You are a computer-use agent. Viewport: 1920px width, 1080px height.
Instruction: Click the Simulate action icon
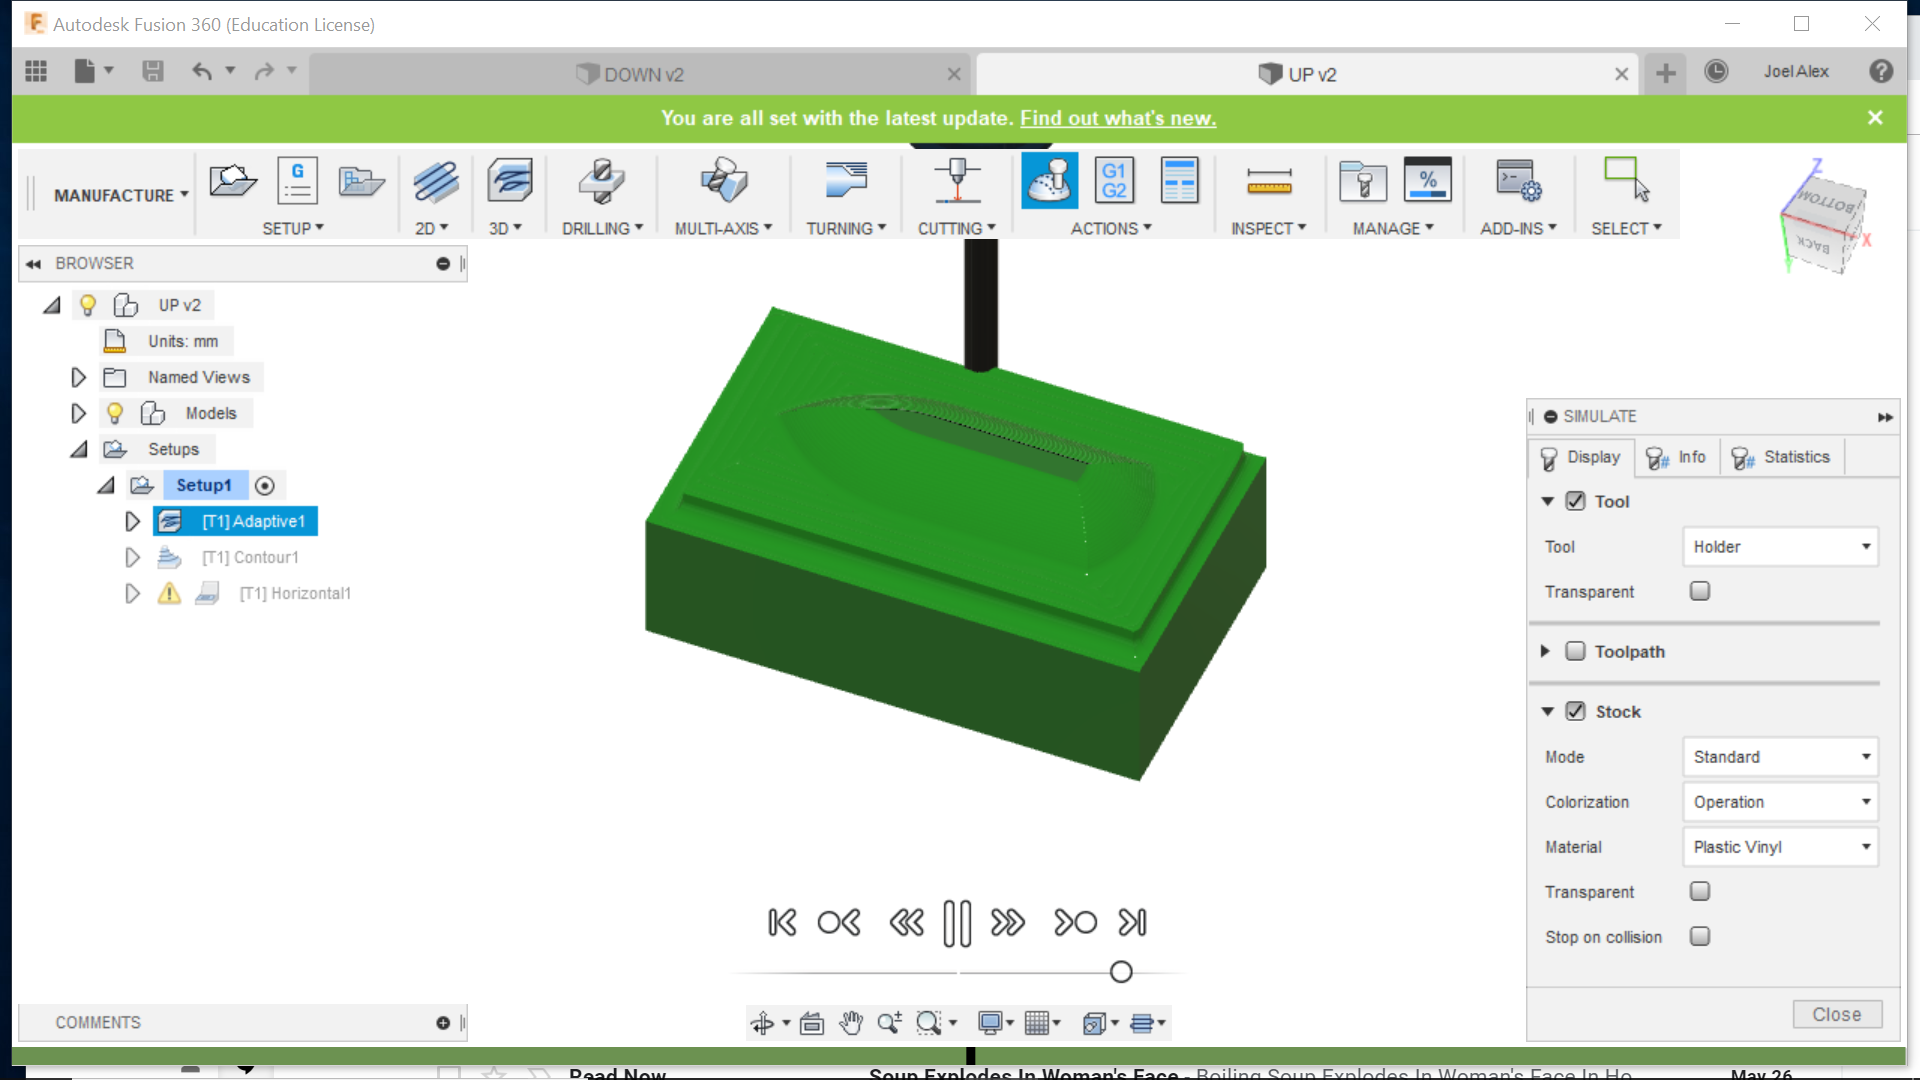[1049, 181]
